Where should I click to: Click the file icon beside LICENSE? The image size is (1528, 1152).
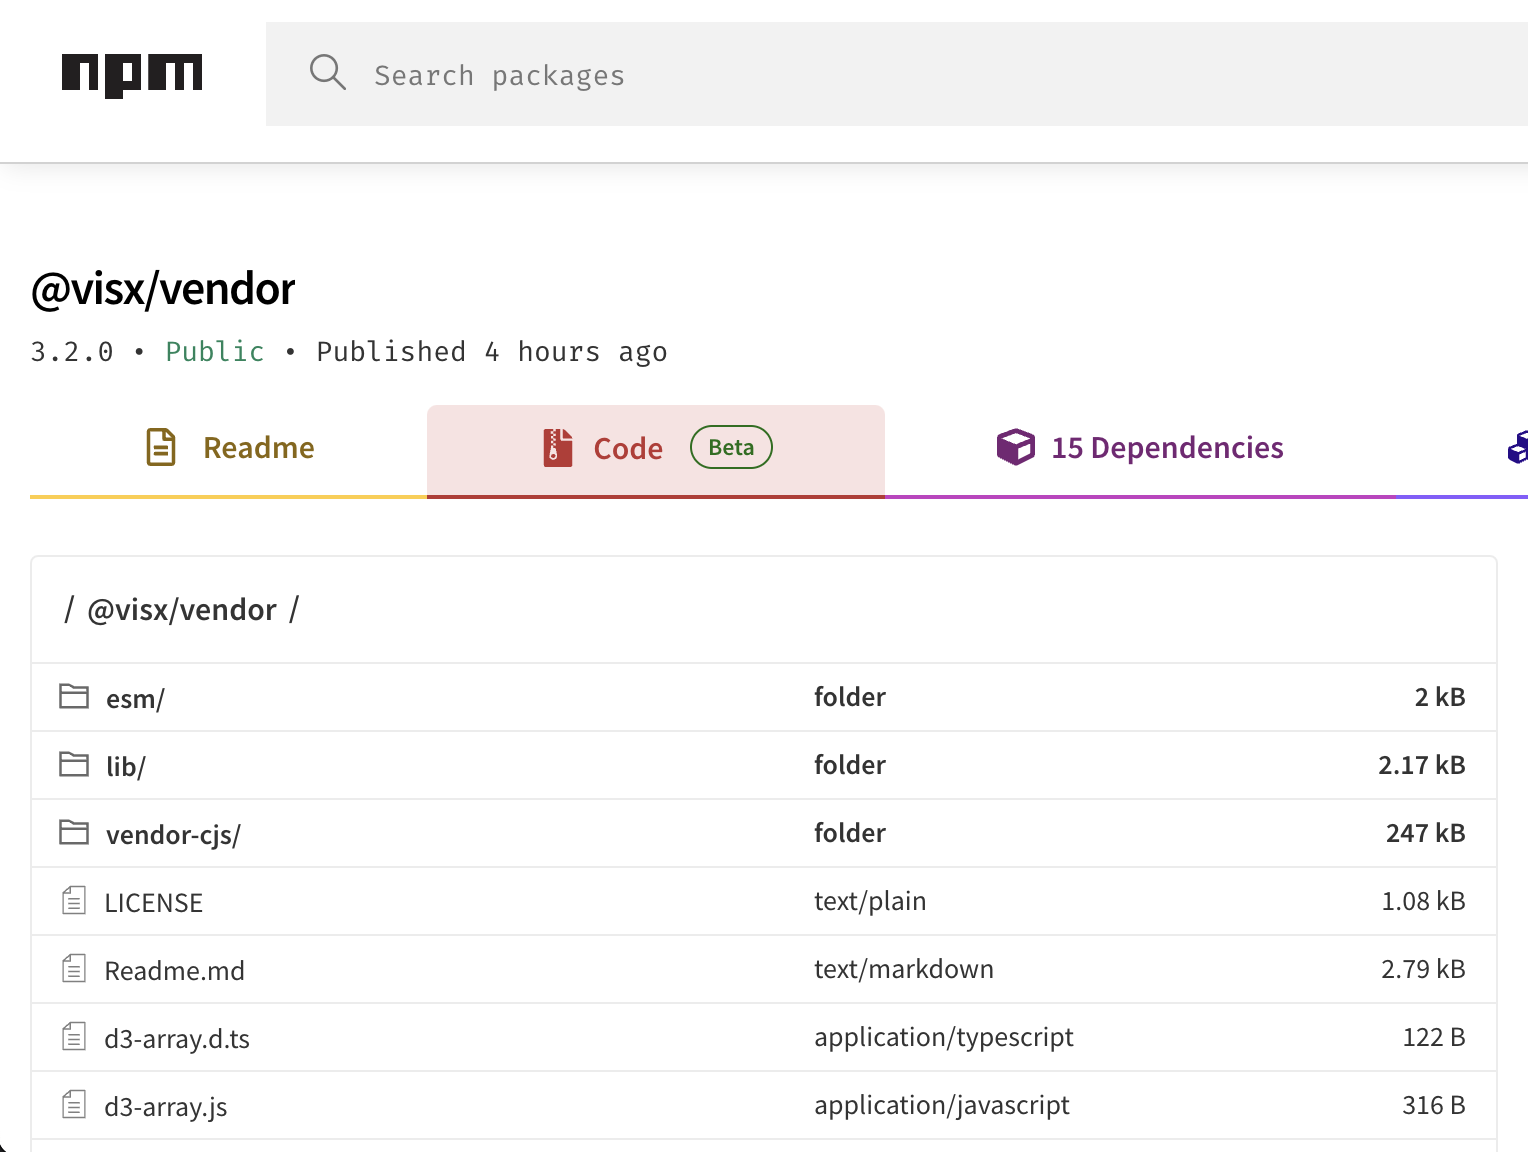point(74,899)
